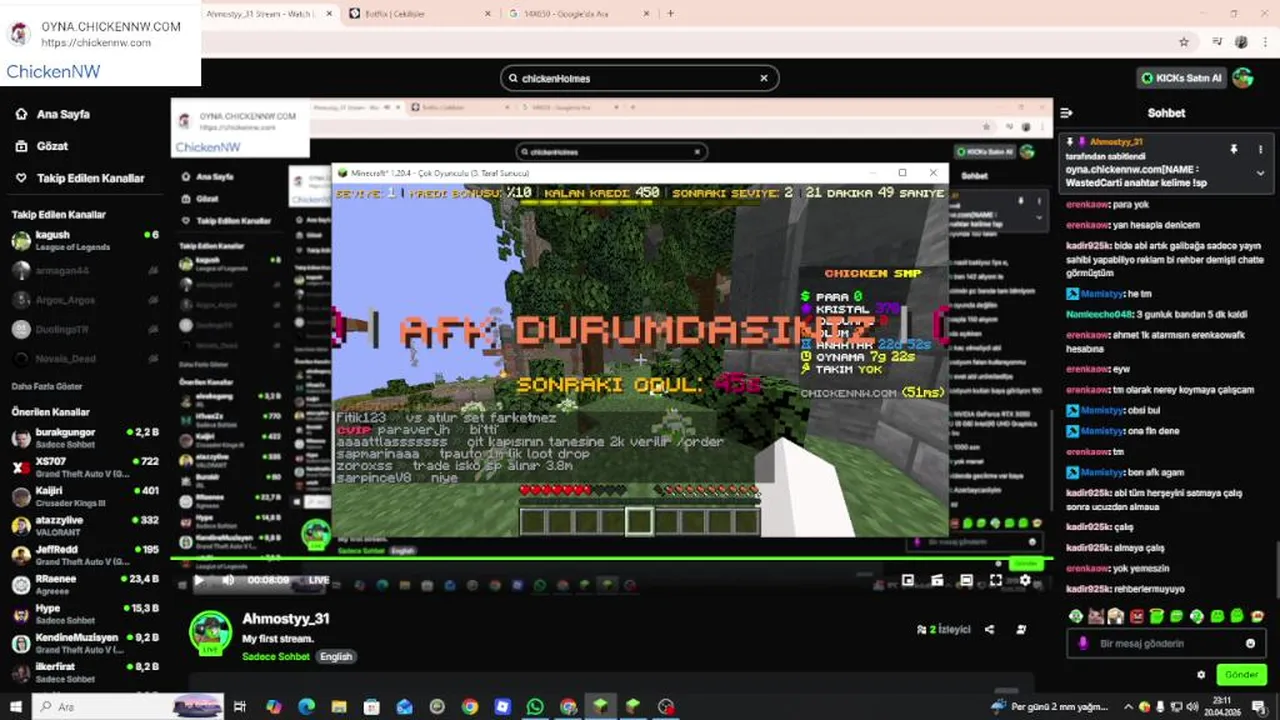The height and width of the screenshot is (720, 1280).
Task: Click the pin icon on pinned message
Action: click(1234, 149)
